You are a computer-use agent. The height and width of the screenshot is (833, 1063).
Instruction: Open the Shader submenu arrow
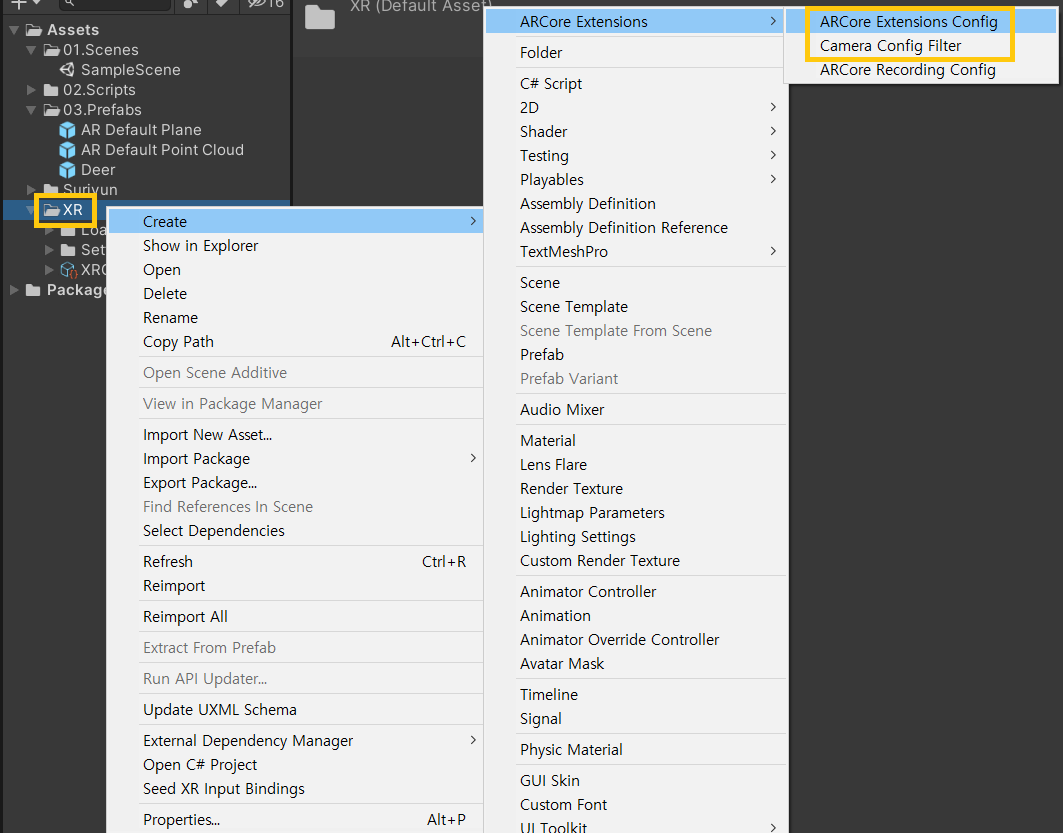tap(774, 131)
